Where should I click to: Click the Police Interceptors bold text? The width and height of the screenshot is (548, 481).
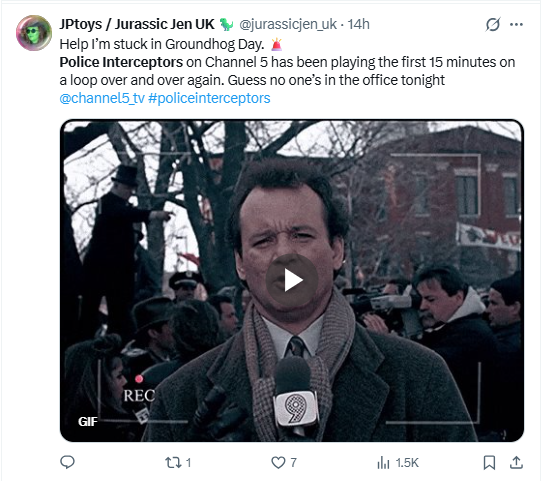pos(121,62)
